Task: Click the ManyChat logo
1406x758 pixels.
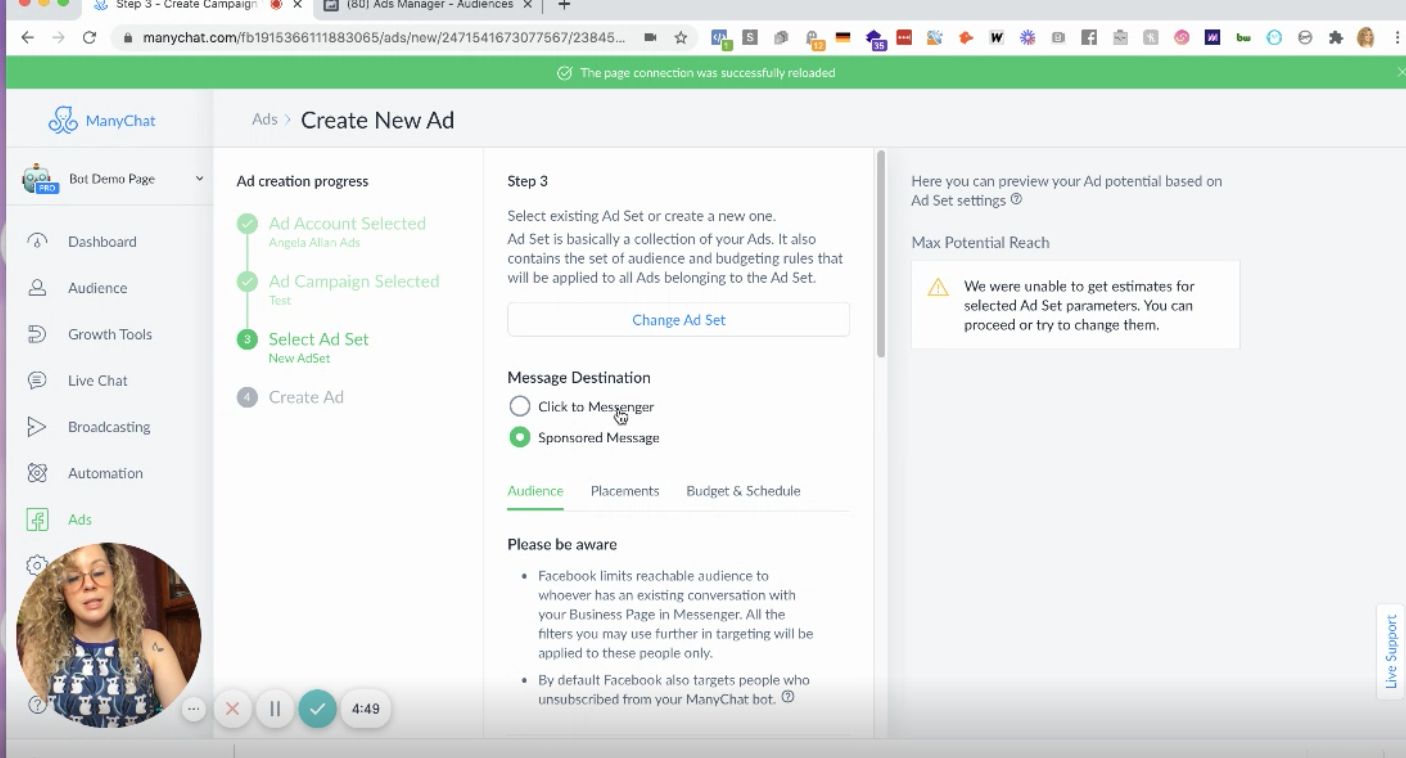Action: 102,120
